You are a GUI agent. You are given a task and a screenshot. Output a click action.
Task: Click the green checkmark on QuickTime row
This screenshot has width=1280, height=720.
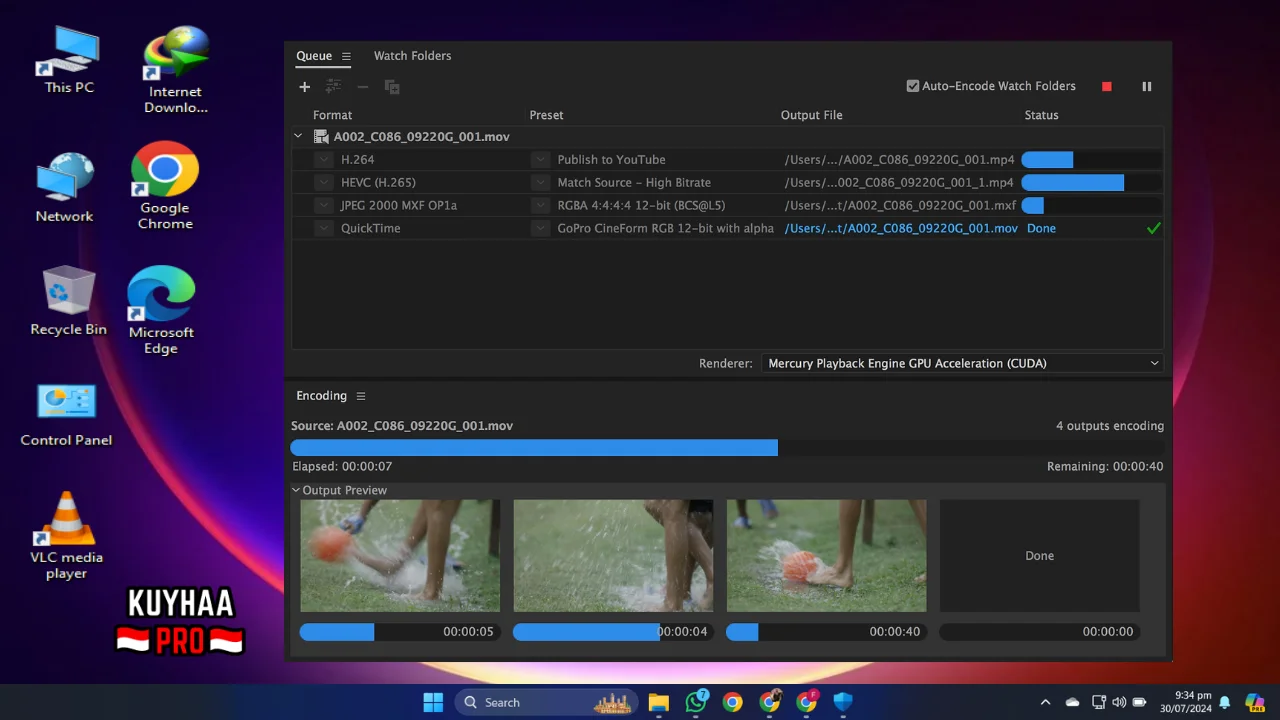coord(1153,229)
